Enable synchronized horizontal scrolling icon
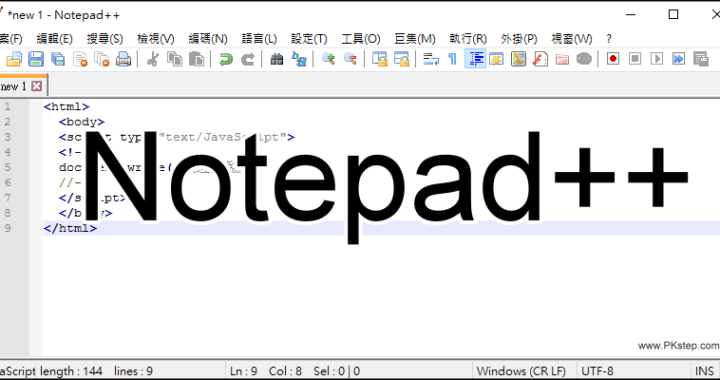 [x=401, y=59]
